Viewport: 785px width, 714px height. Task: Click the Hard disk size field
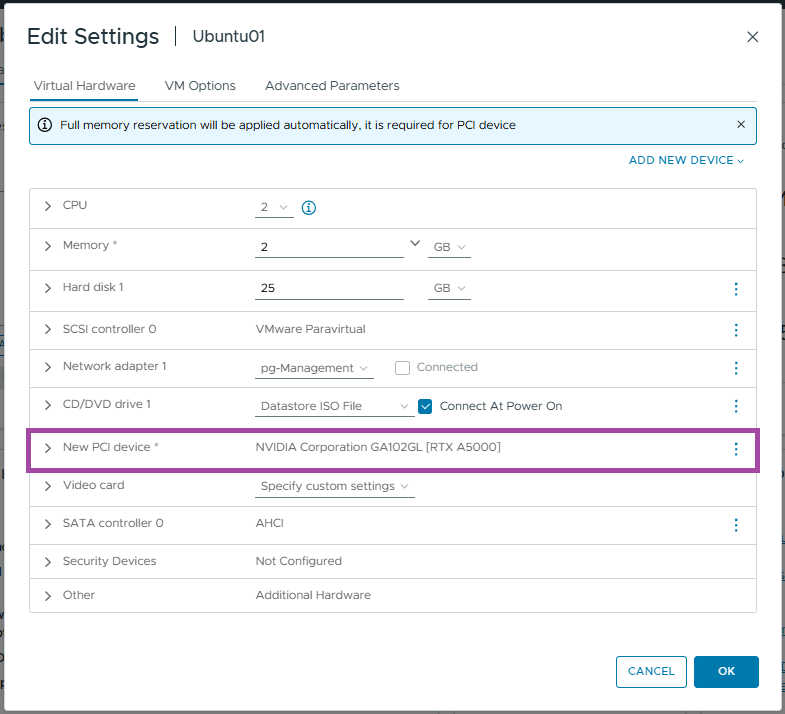329,288
